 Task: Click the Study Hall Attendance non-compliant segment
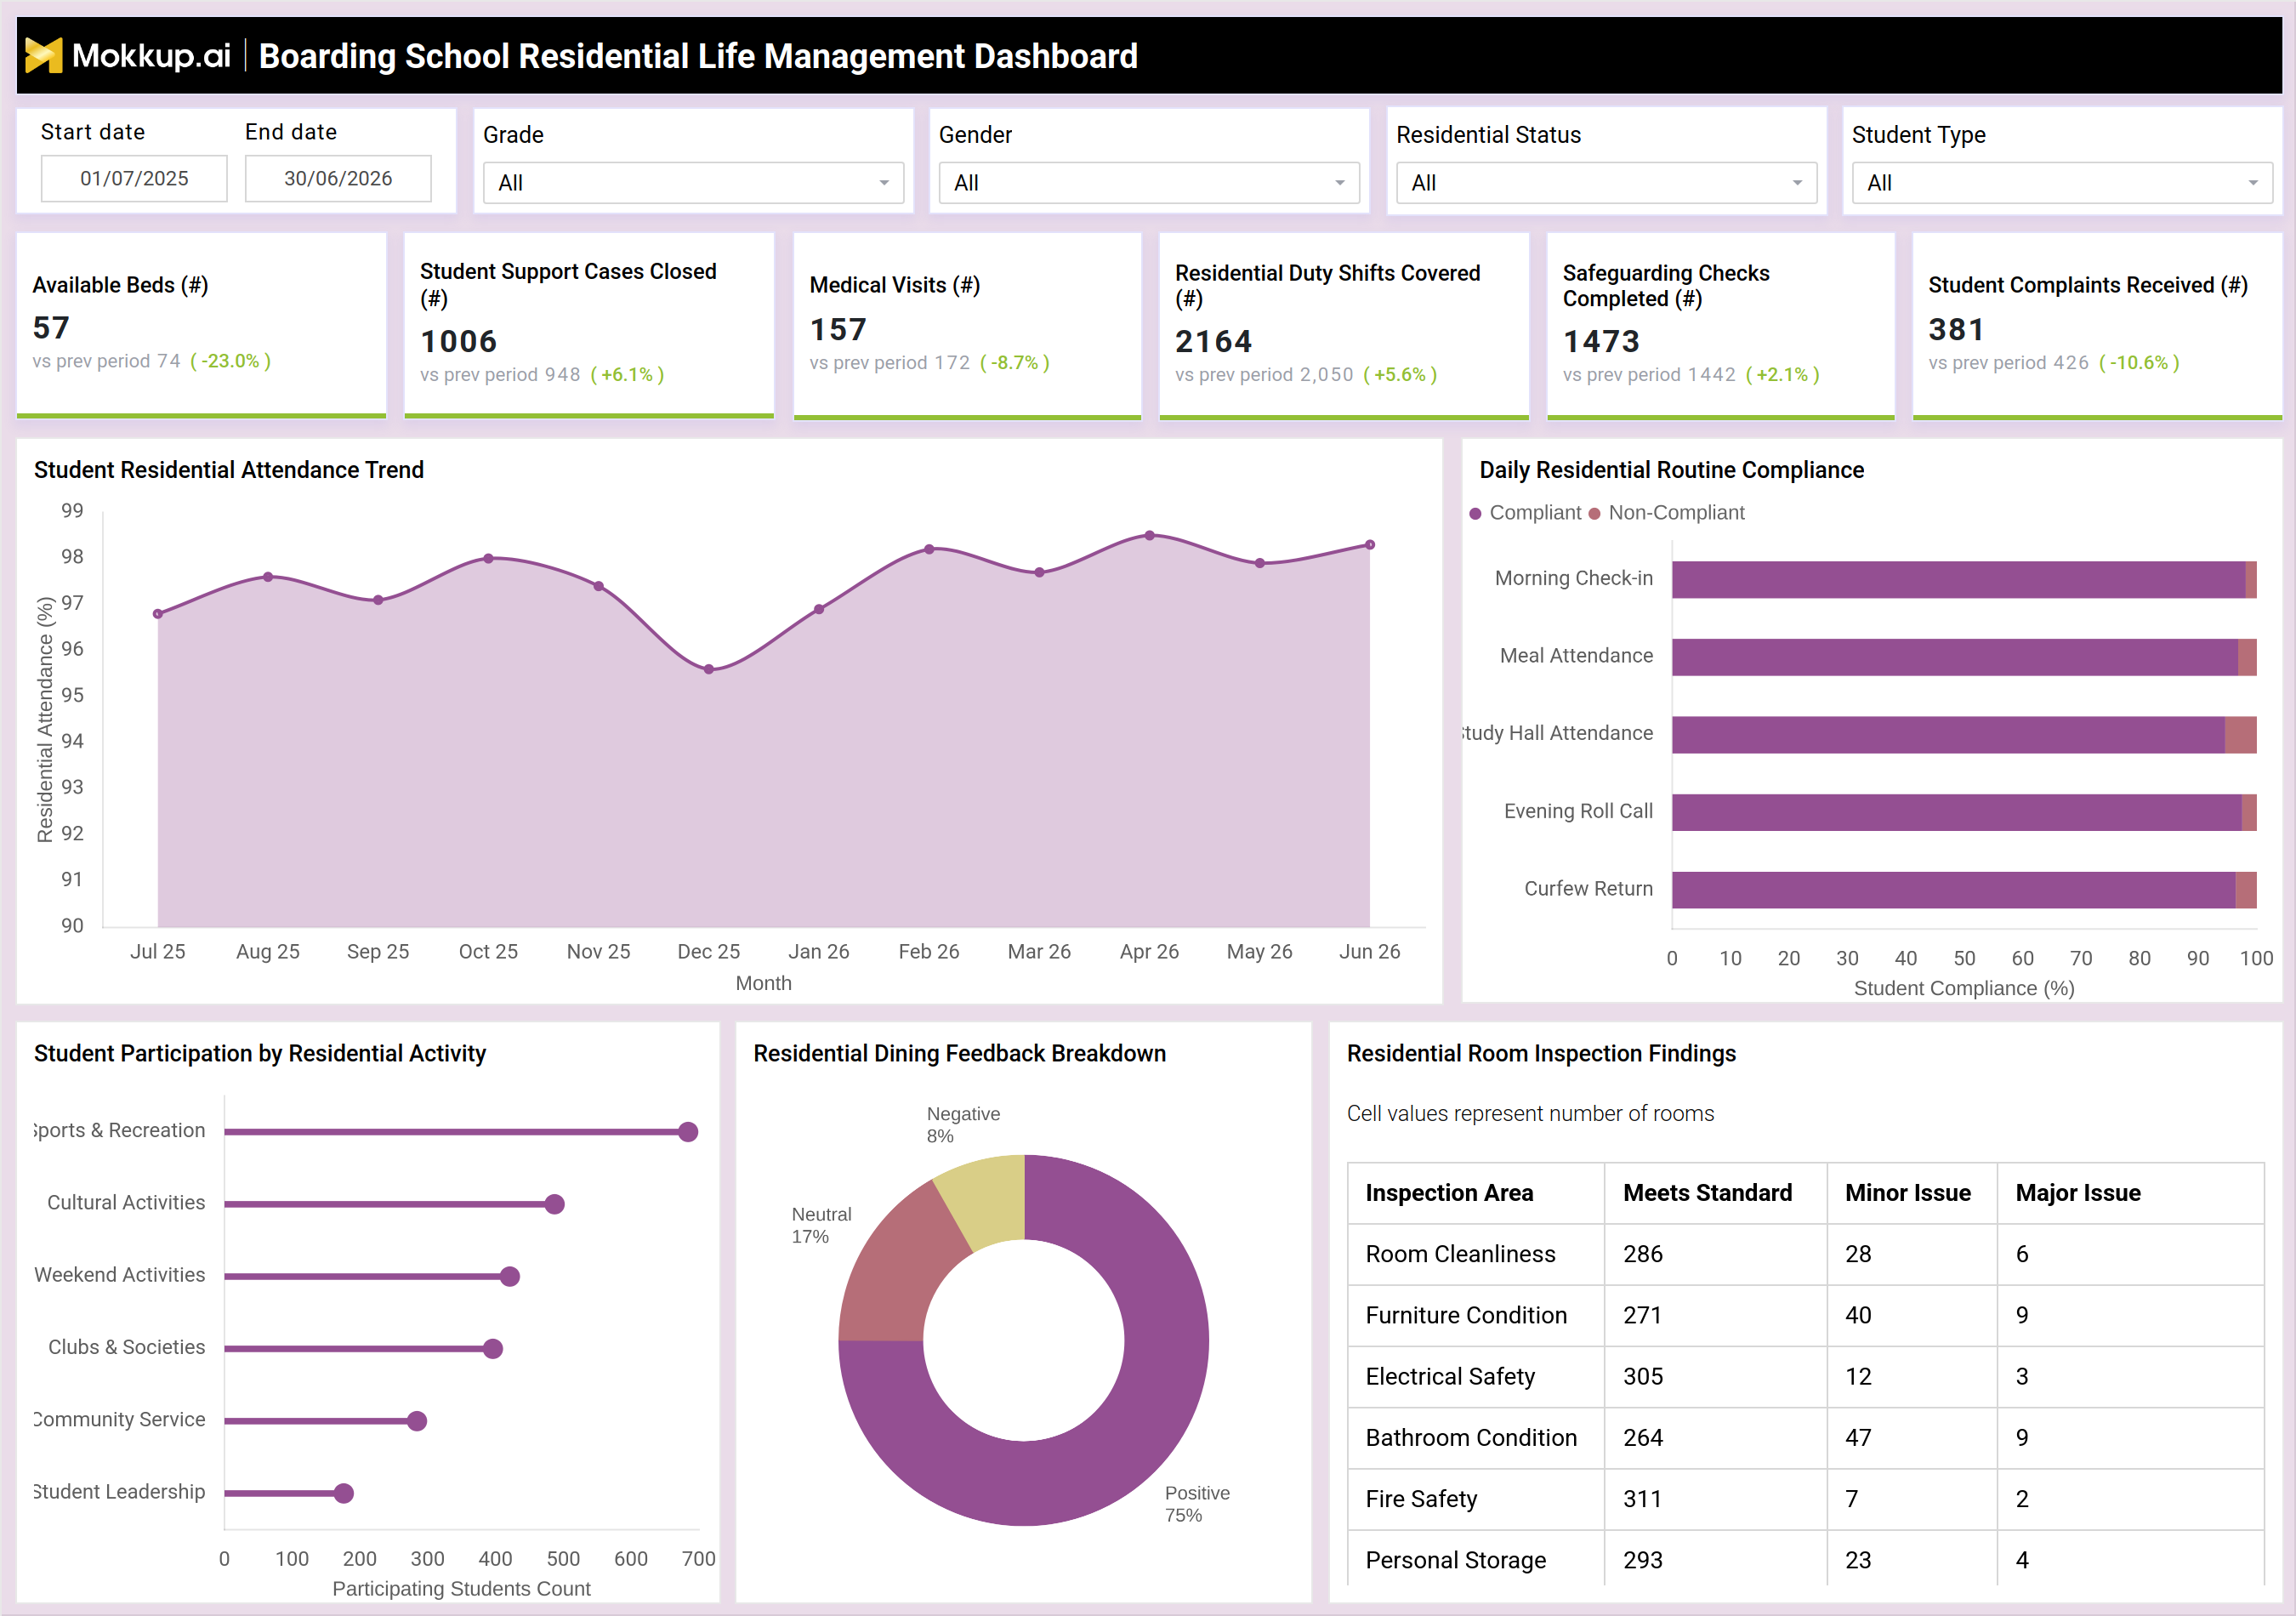coord(2240,735)
